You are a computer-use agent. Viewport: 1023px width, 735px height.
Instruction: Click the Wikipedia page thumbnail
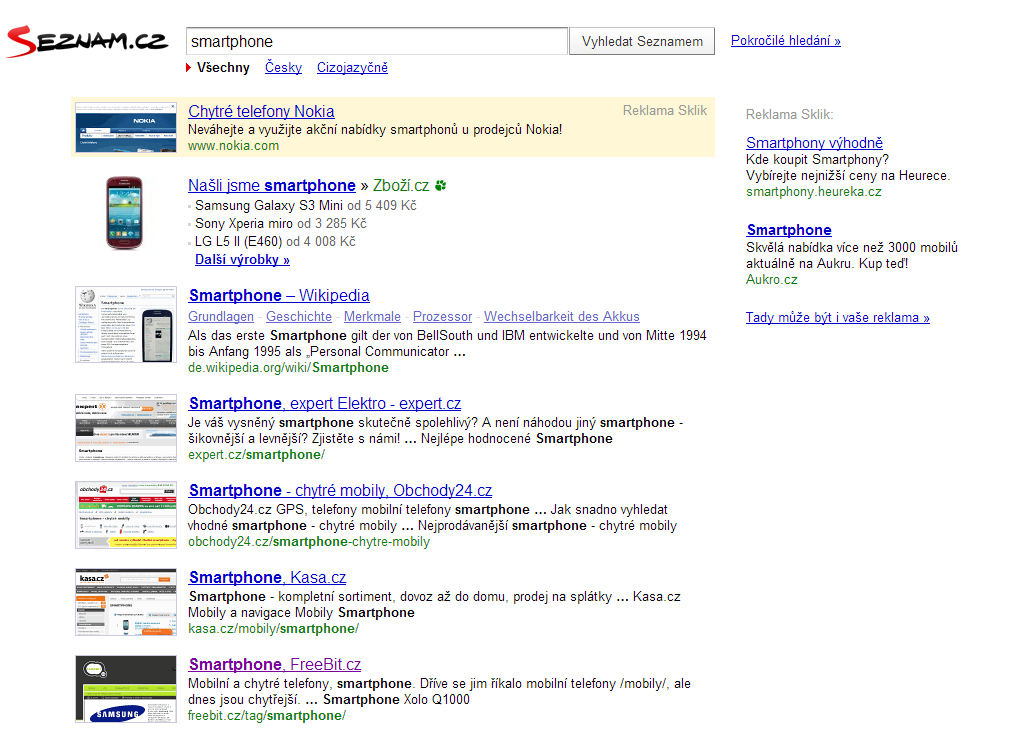point(126,324)
